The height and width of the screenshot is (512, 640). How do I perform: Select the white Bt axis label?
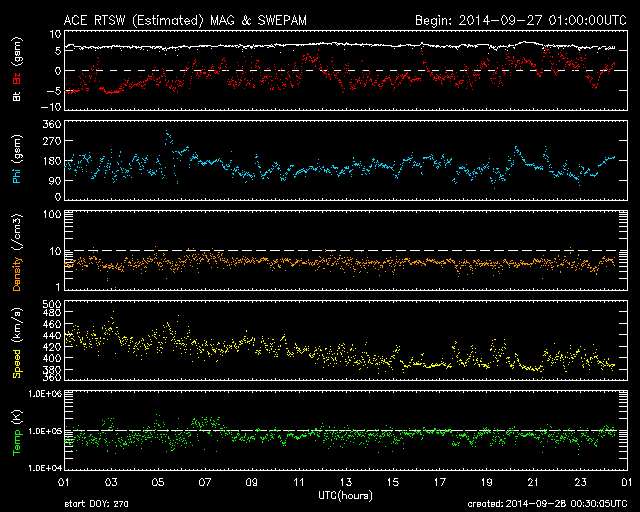coord(17,96)
